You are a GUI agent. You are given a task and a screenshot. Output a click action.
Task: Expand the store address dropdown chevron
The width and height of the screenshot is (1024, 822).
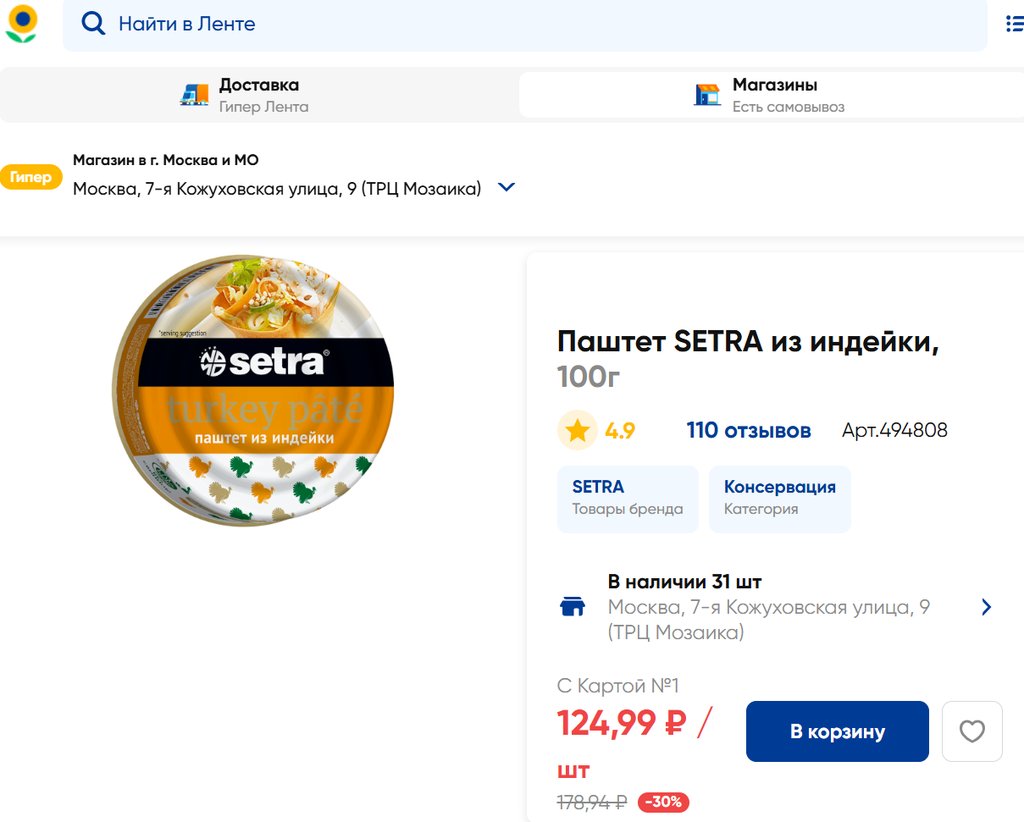click(506, 188)
